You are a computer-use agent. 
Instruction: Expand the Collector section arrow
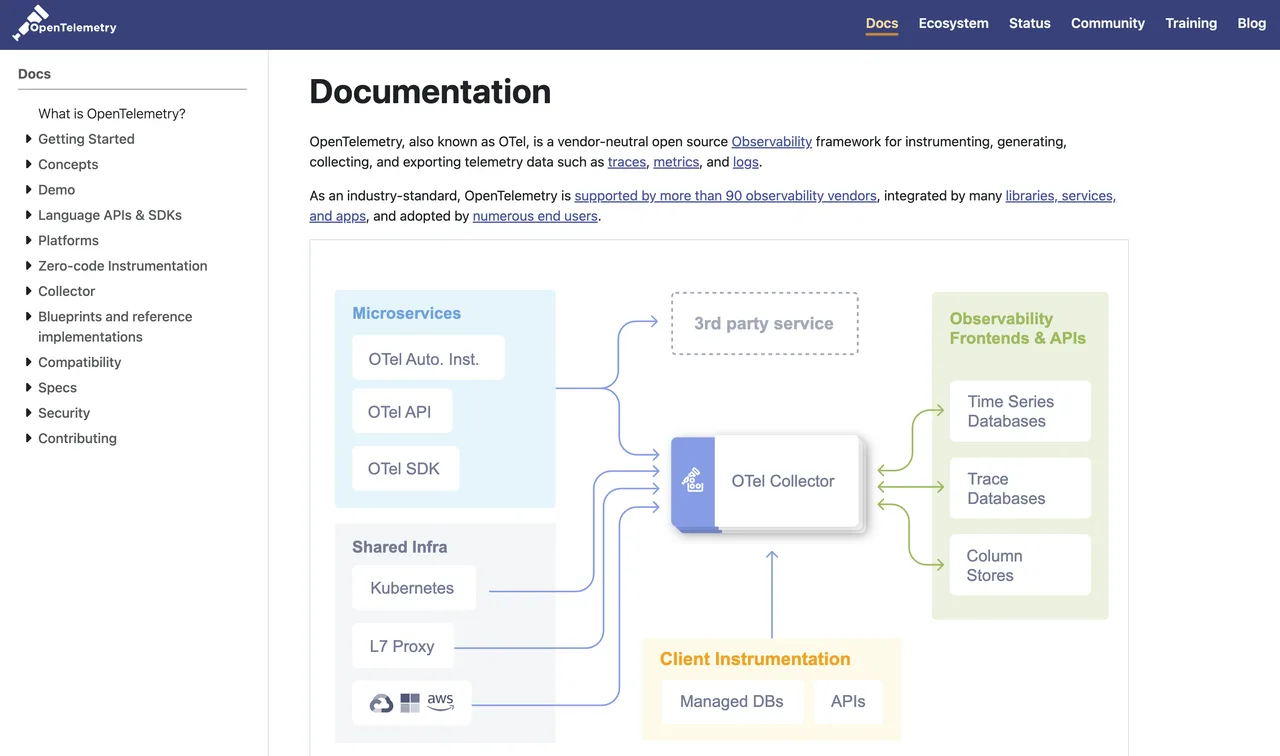pyautogui.click(x=28, y=291)
